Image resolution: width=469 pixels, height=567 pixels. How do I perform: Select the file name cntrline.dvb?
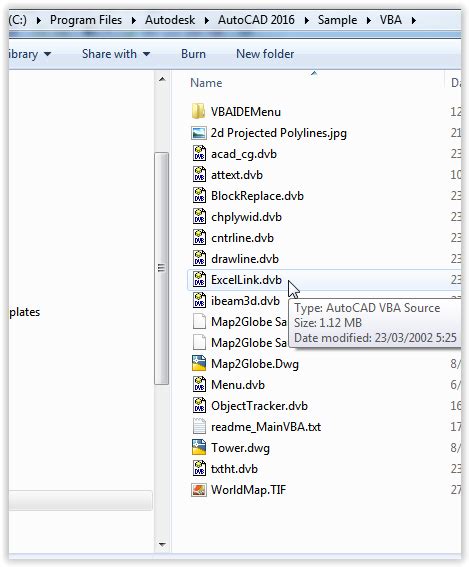[x=242, y=238]
